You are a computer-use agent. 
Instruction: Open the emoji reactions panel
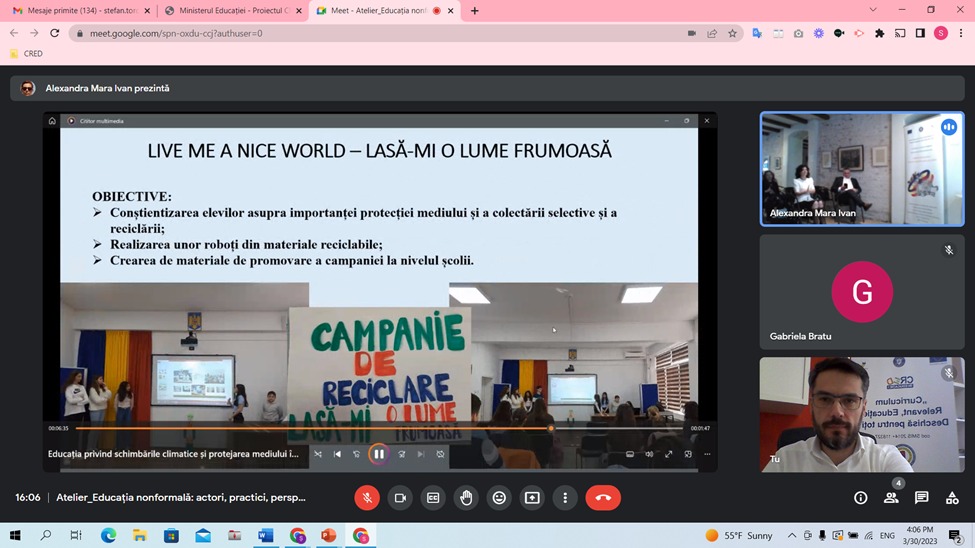pyautogui.click(x=499, y=498)
